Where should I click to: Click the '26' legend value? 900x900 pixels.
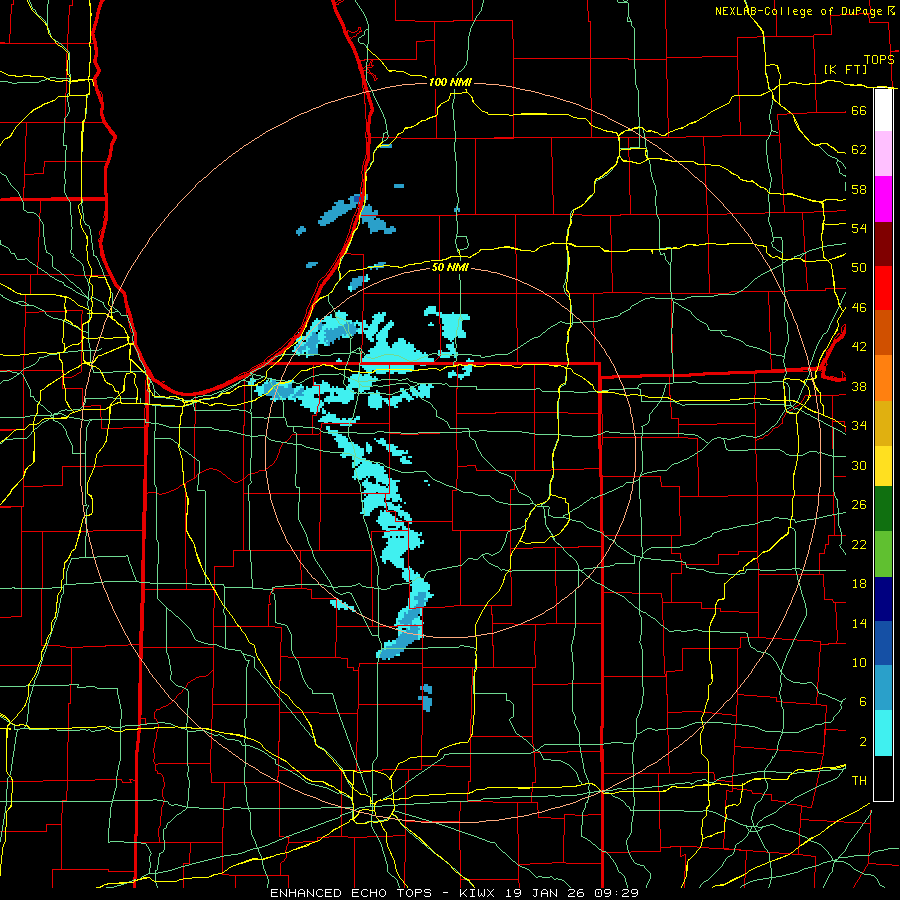pyautogui.click(x=859, y=505)
